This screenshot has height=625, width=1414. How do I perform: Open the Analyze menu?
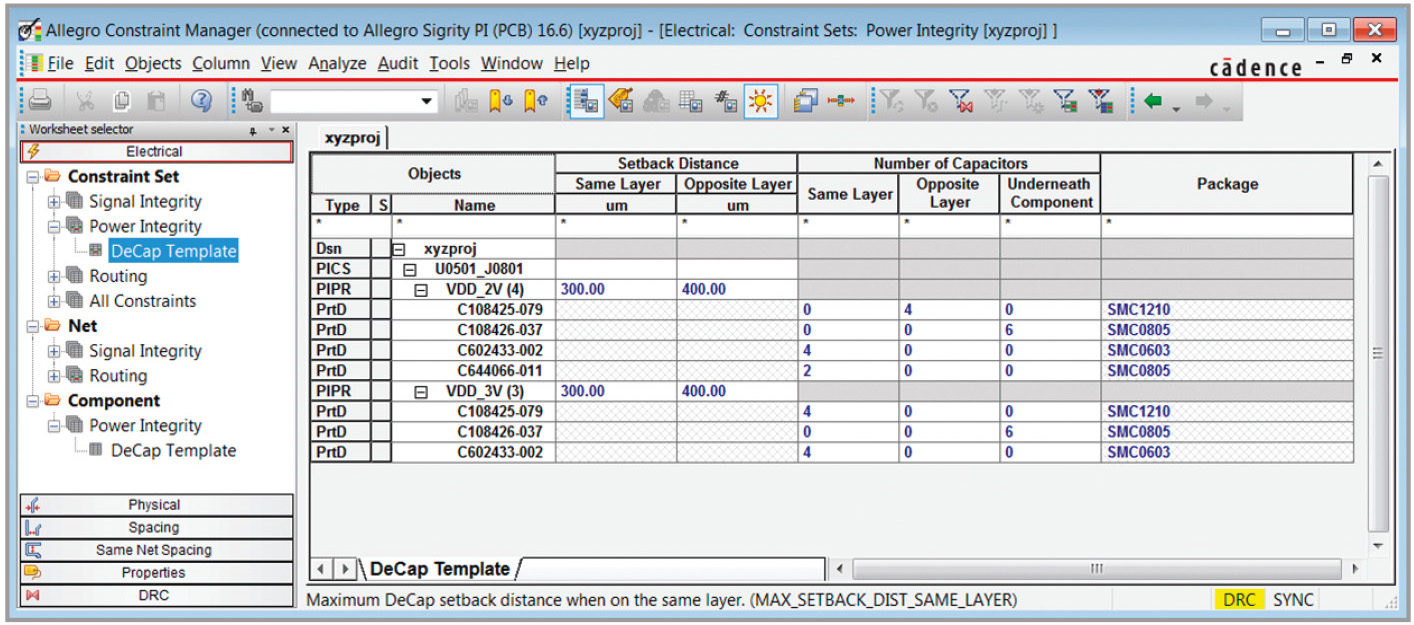tap(337, 63)
